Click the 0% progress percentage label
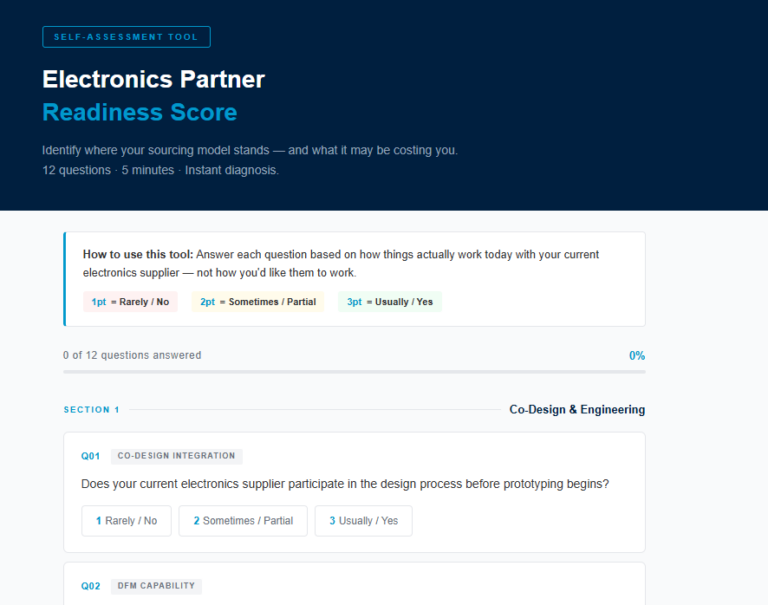Viewport: 768px width, 605px height. [636, 355]
